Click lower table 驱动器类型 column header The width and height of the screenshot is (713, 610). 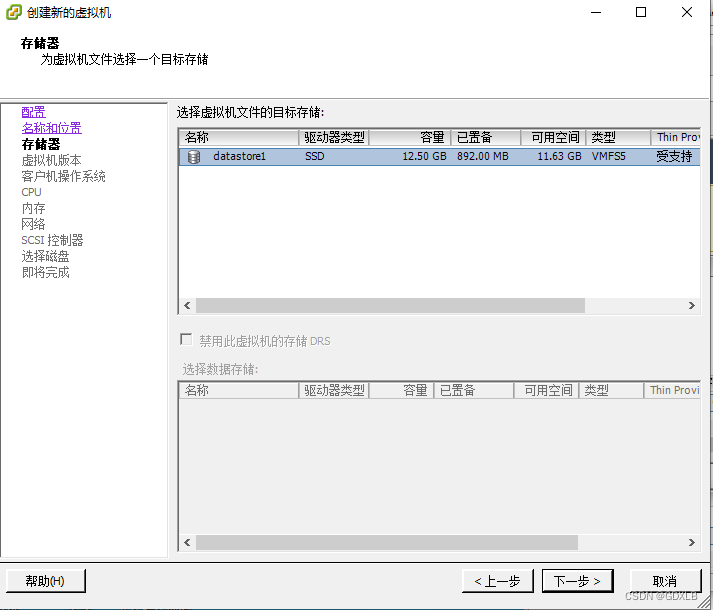click(333, 390)
